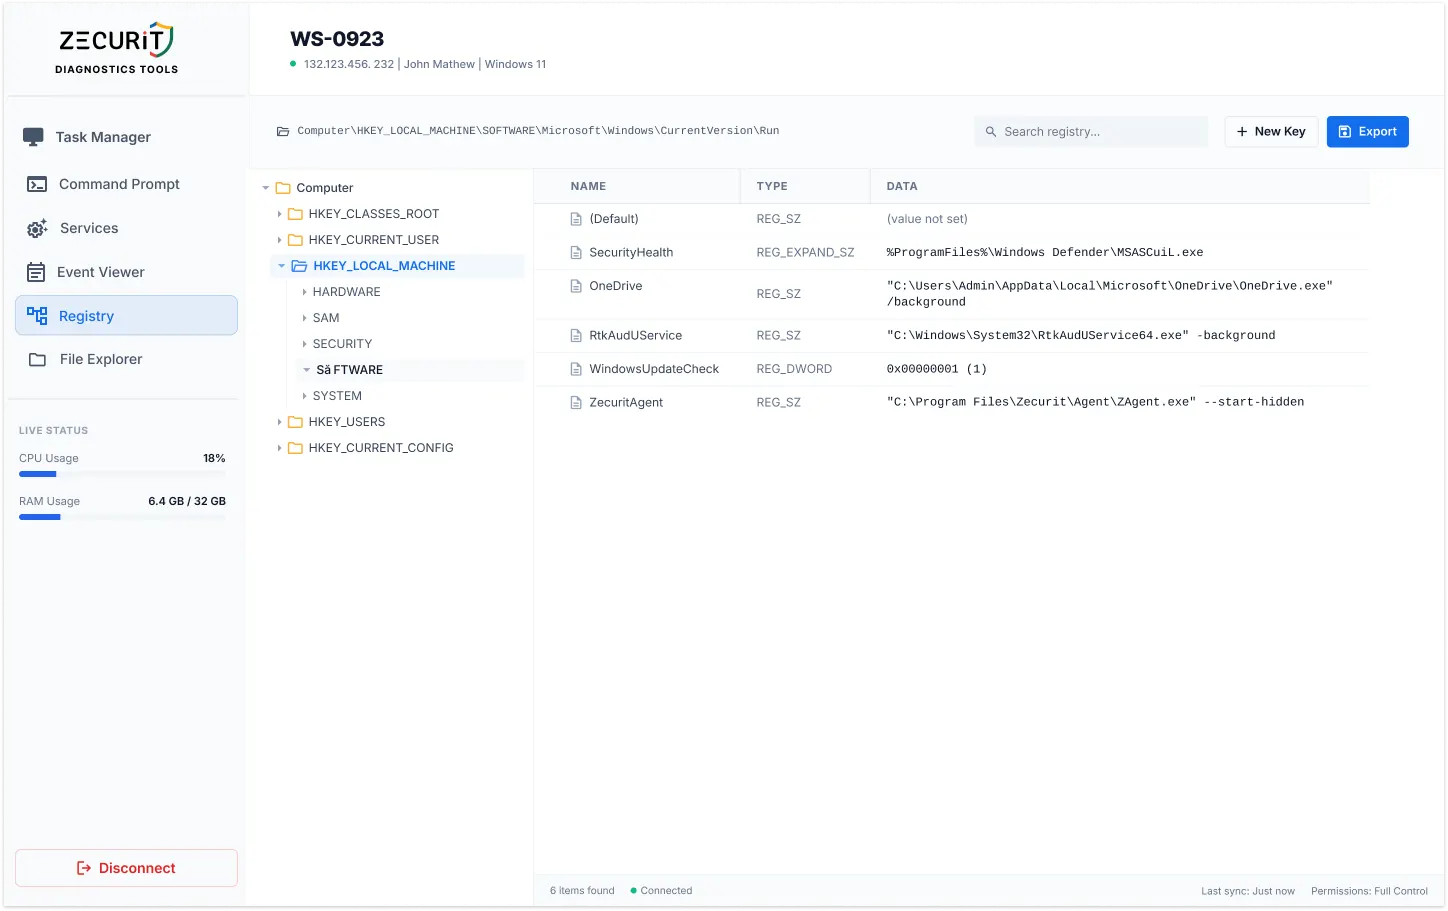This screenshot has width=1448, height=911.
Task: Expand the HKEY_CLASSES_ROOT key
Action: tap(279, 213)
